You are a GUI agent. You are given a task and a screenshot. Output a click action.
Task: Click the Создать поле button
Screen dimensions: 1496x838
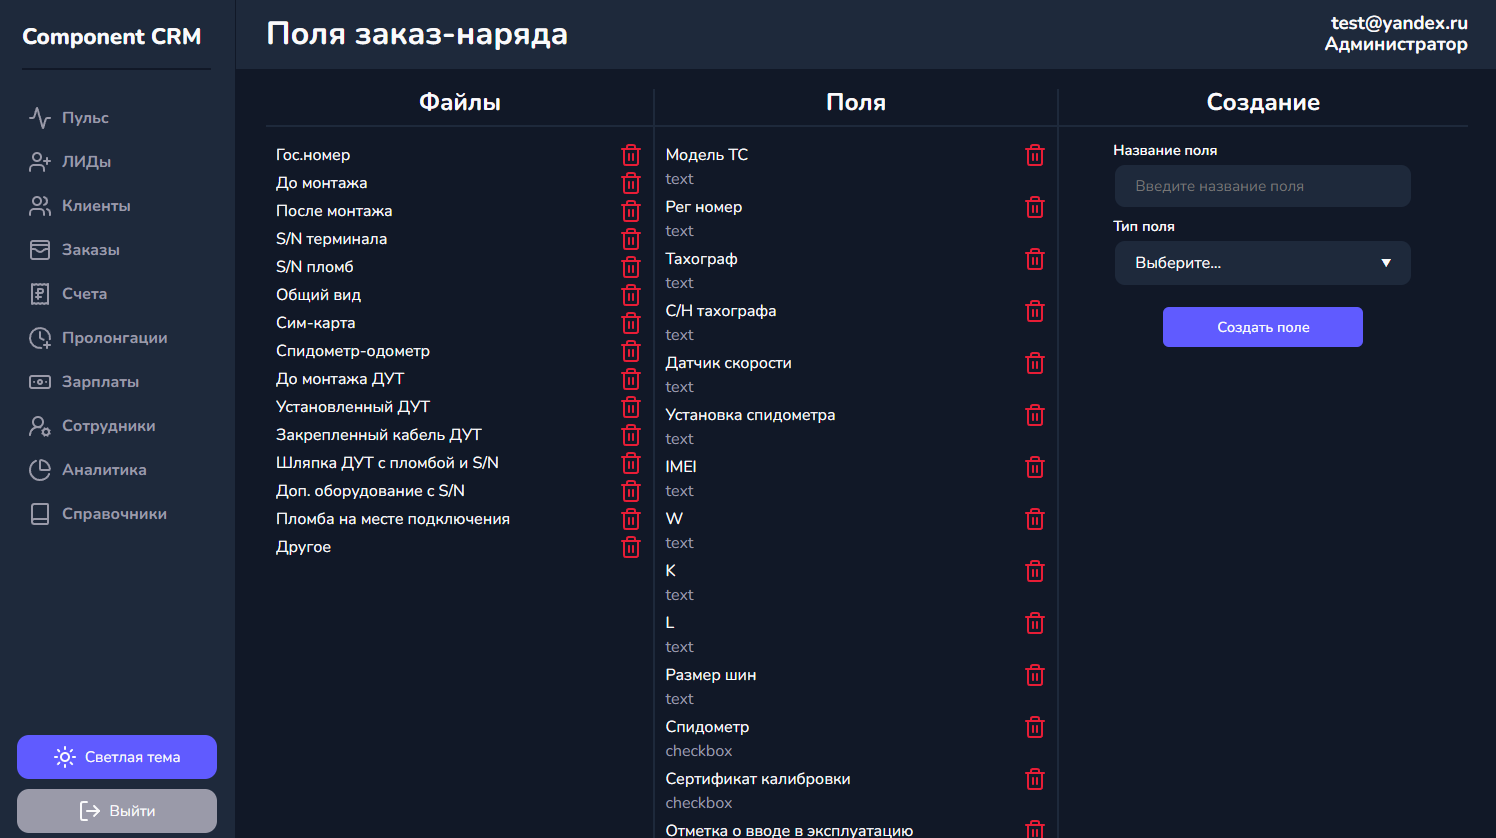[x=1263, y=327]
